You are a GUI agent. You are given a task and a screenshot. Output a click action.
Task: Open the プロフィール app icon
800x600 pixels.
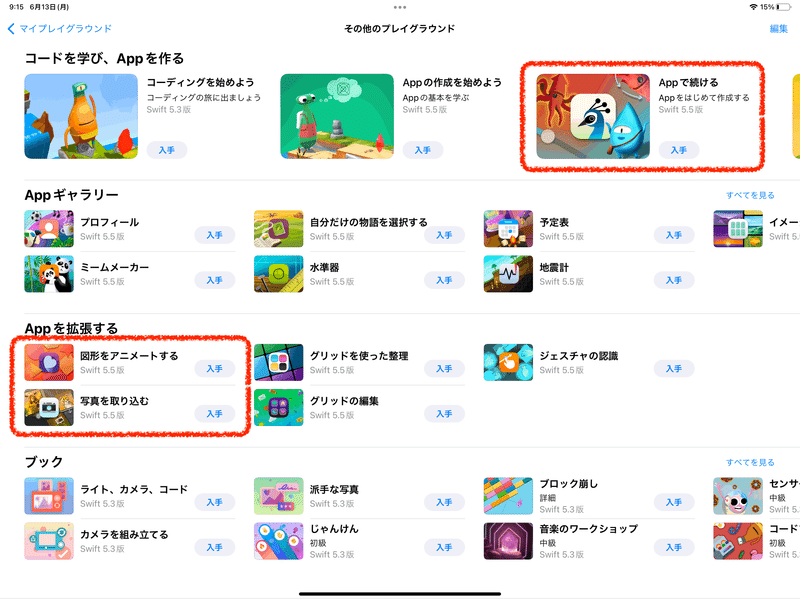49,229
